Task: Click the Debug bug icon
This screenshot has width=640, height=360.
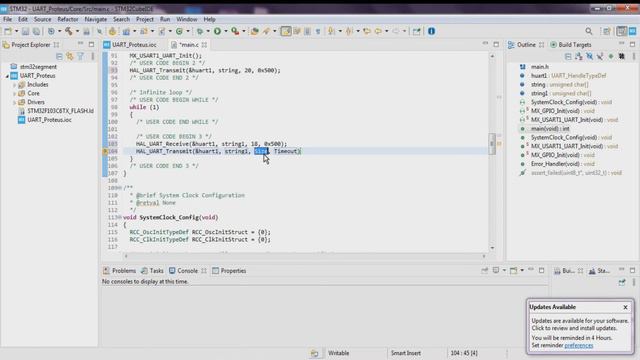Action: pyautogui.click(x=200, y=31)
